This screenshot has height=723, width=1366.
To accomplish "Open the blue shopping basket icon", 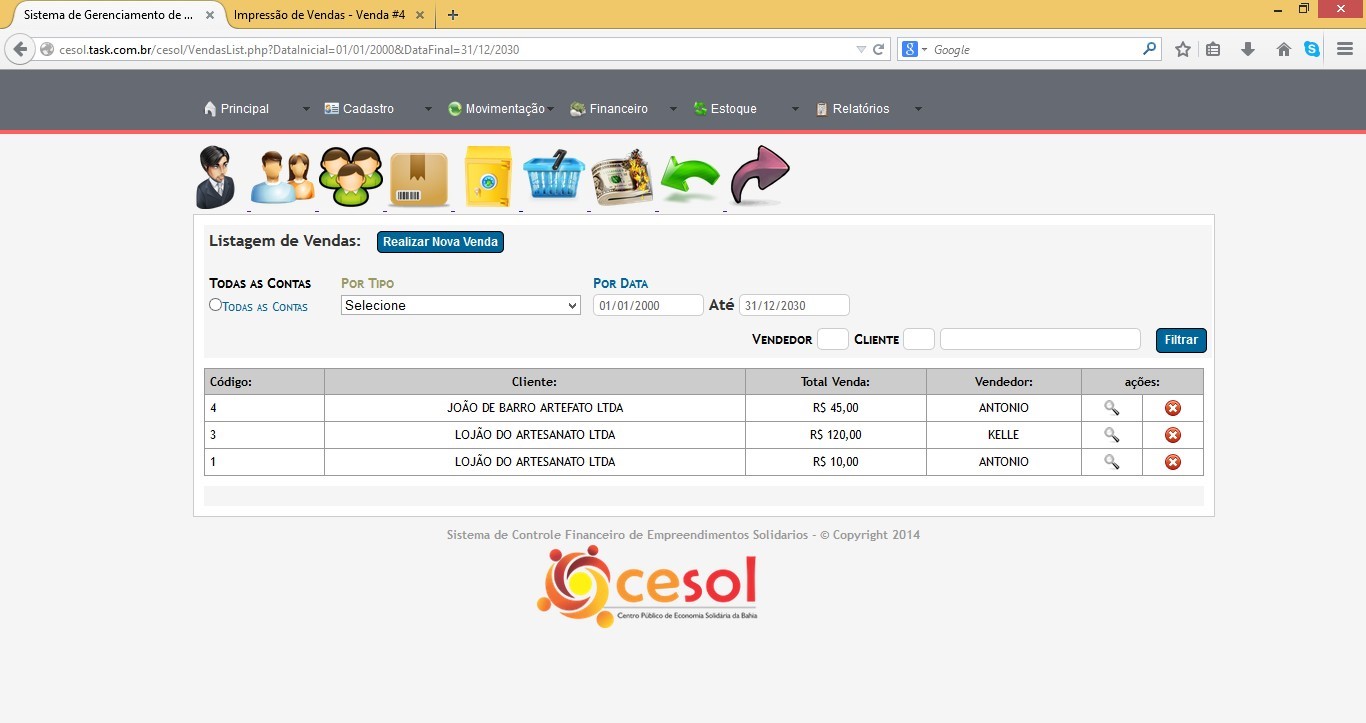I will 554,177.
